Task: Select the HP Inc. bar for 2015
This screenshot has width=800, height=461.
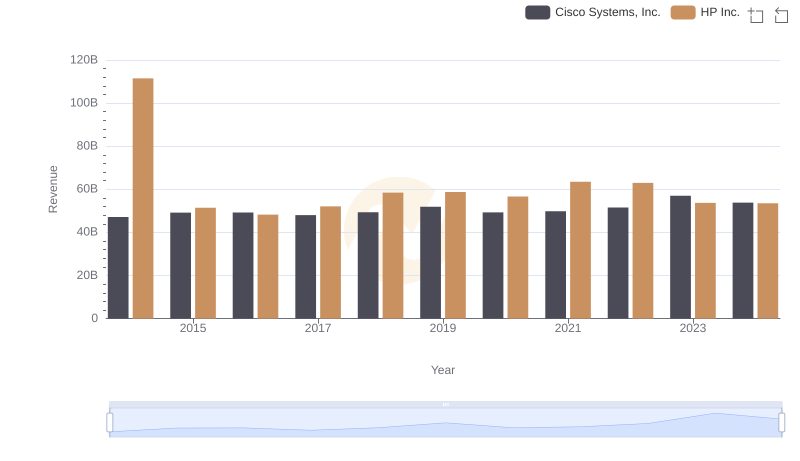Action: [x=206, y=263]
